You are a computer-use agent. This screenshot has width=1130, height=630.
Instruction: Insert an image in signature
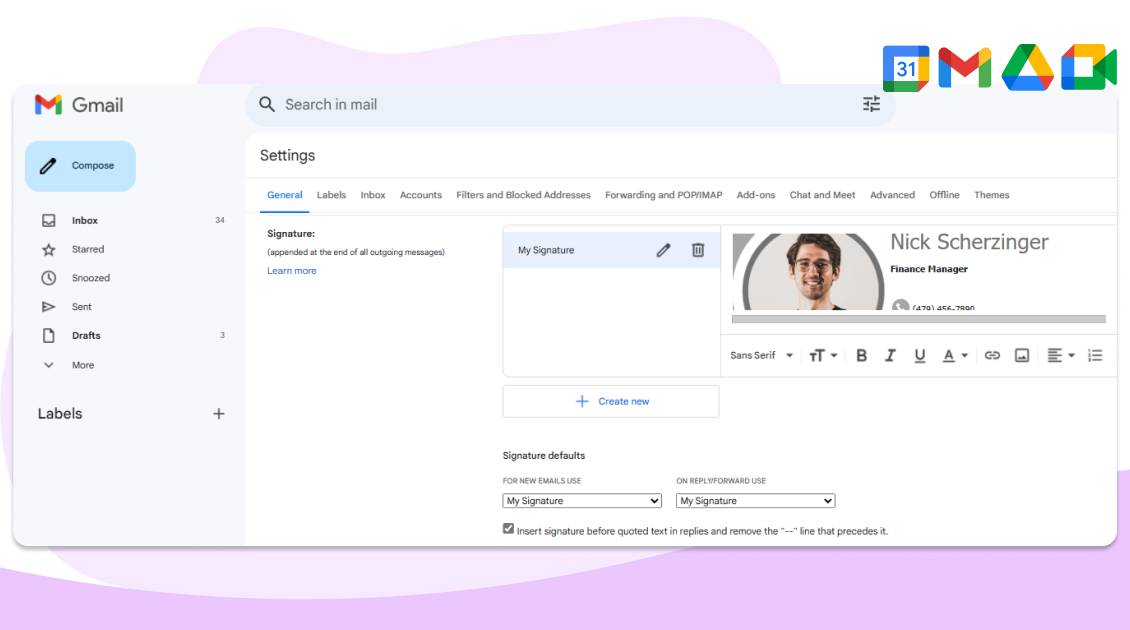pyautogui.click(x=1022, y=355)
